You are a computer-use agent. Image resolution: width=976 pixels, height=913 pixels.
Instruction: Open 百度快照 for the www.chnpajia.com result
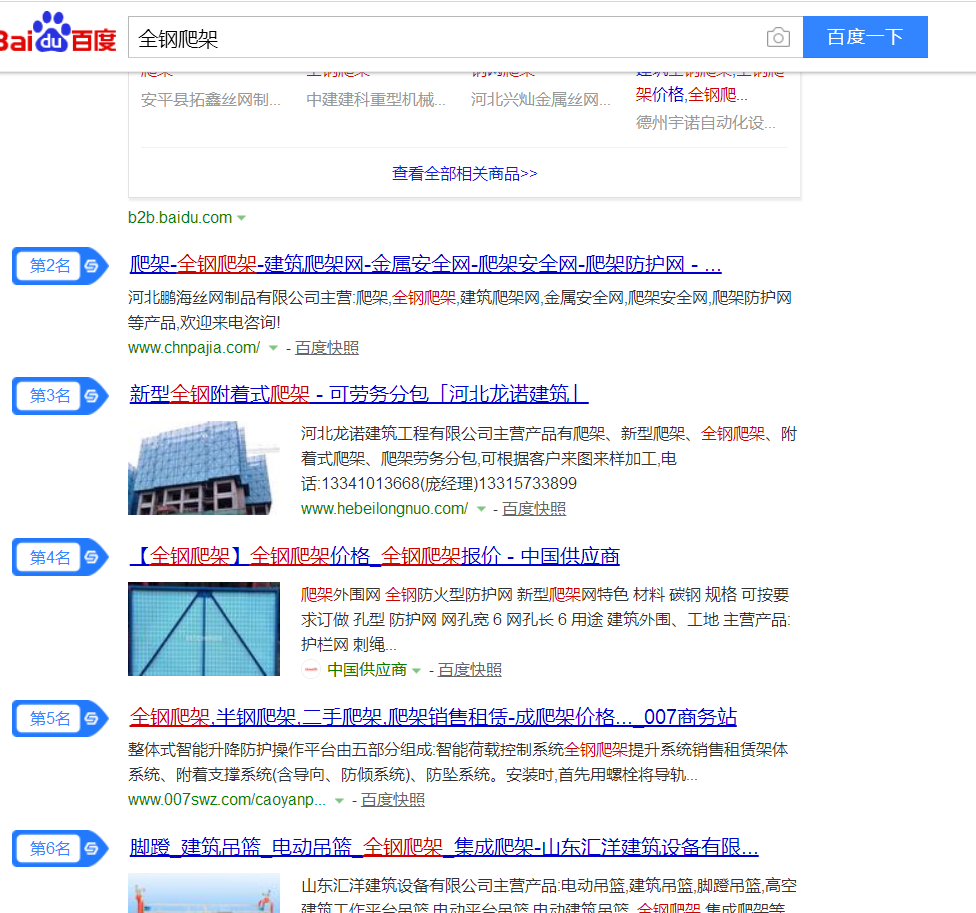point(327,348)
